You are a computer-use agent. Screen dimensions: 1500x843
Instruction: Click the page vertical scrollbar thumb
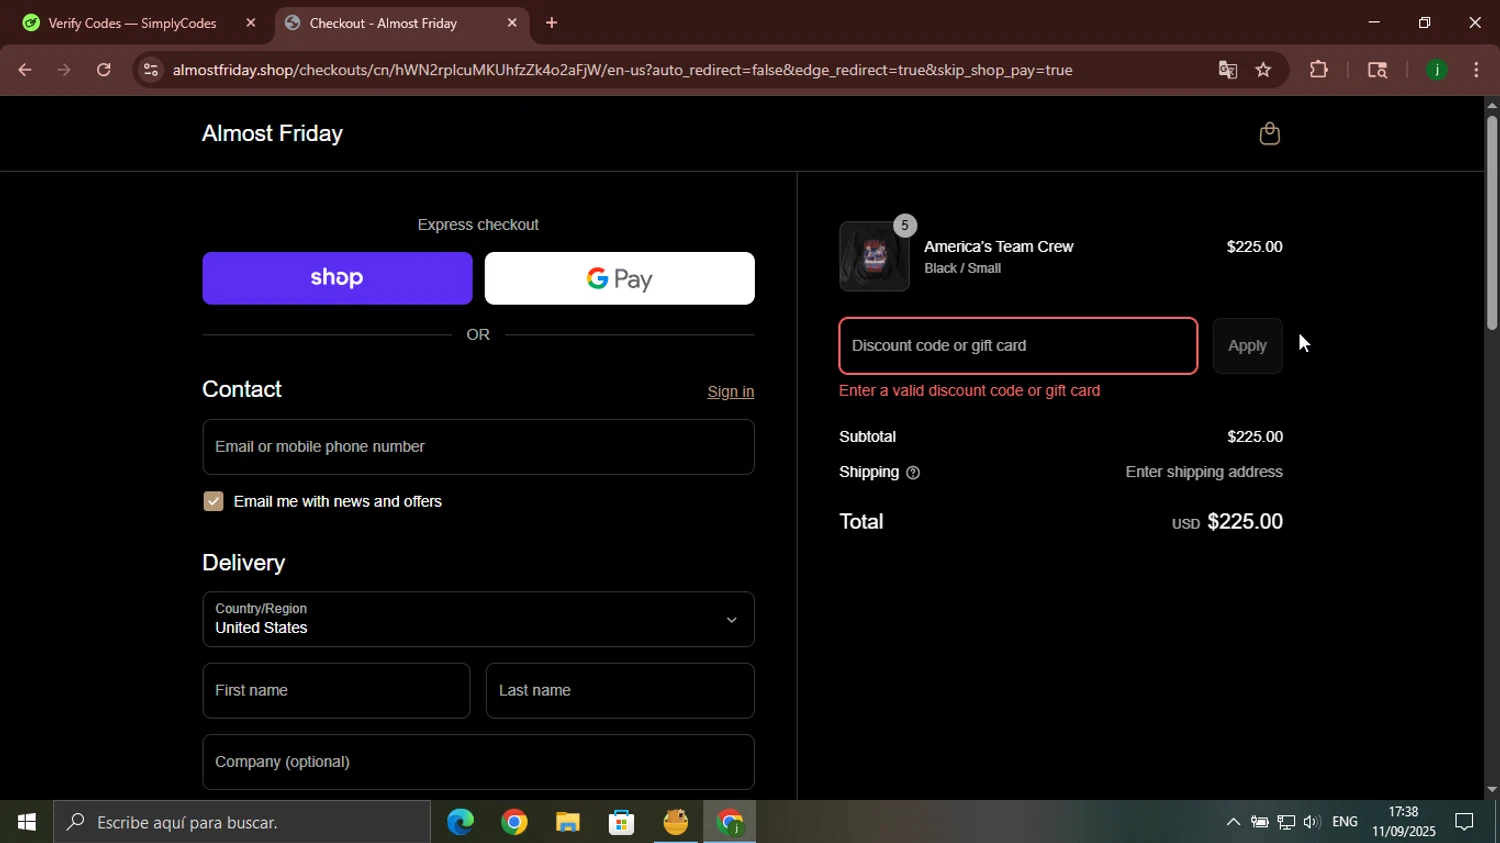point(1491,222)
